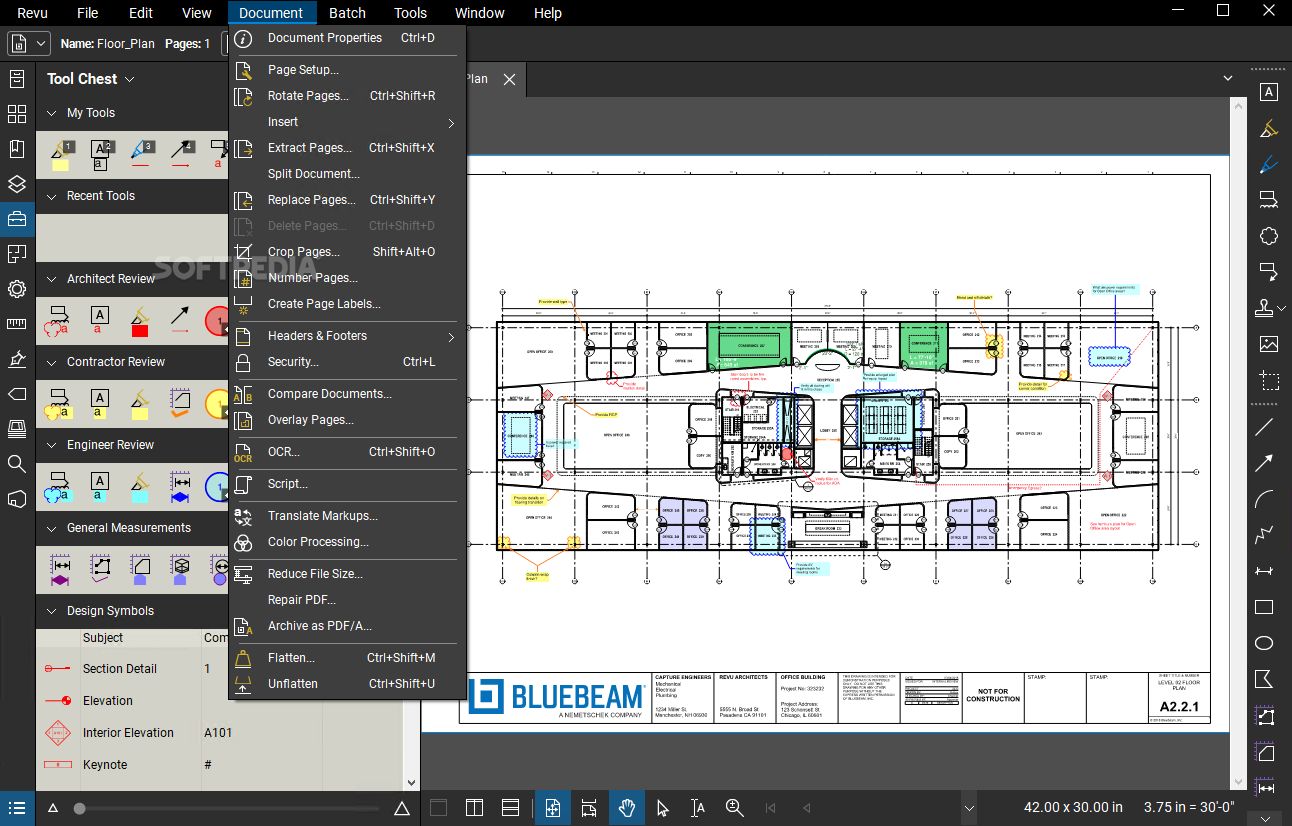The image size is (1292, 826).
Task: Select the Tool Chest briefcase icon
Action: tap(17, 219)
